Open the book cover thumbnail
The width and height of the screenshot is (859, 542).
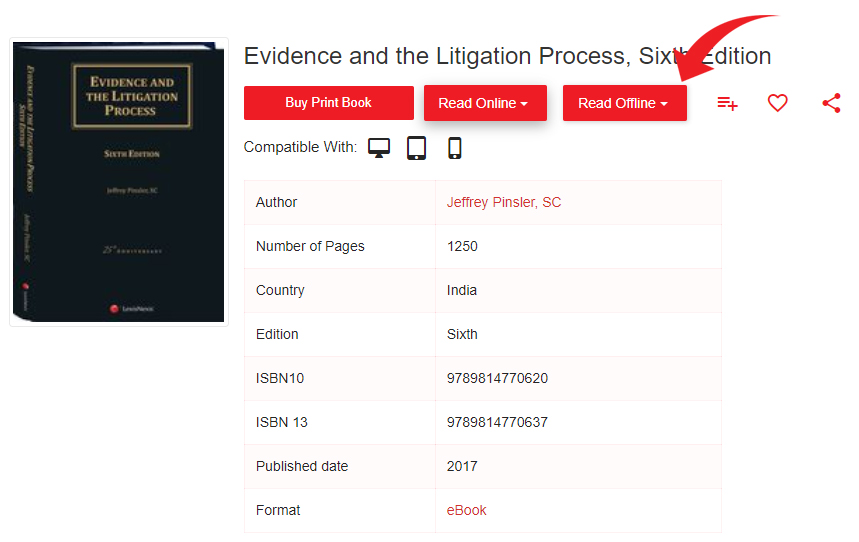point(119,182)
